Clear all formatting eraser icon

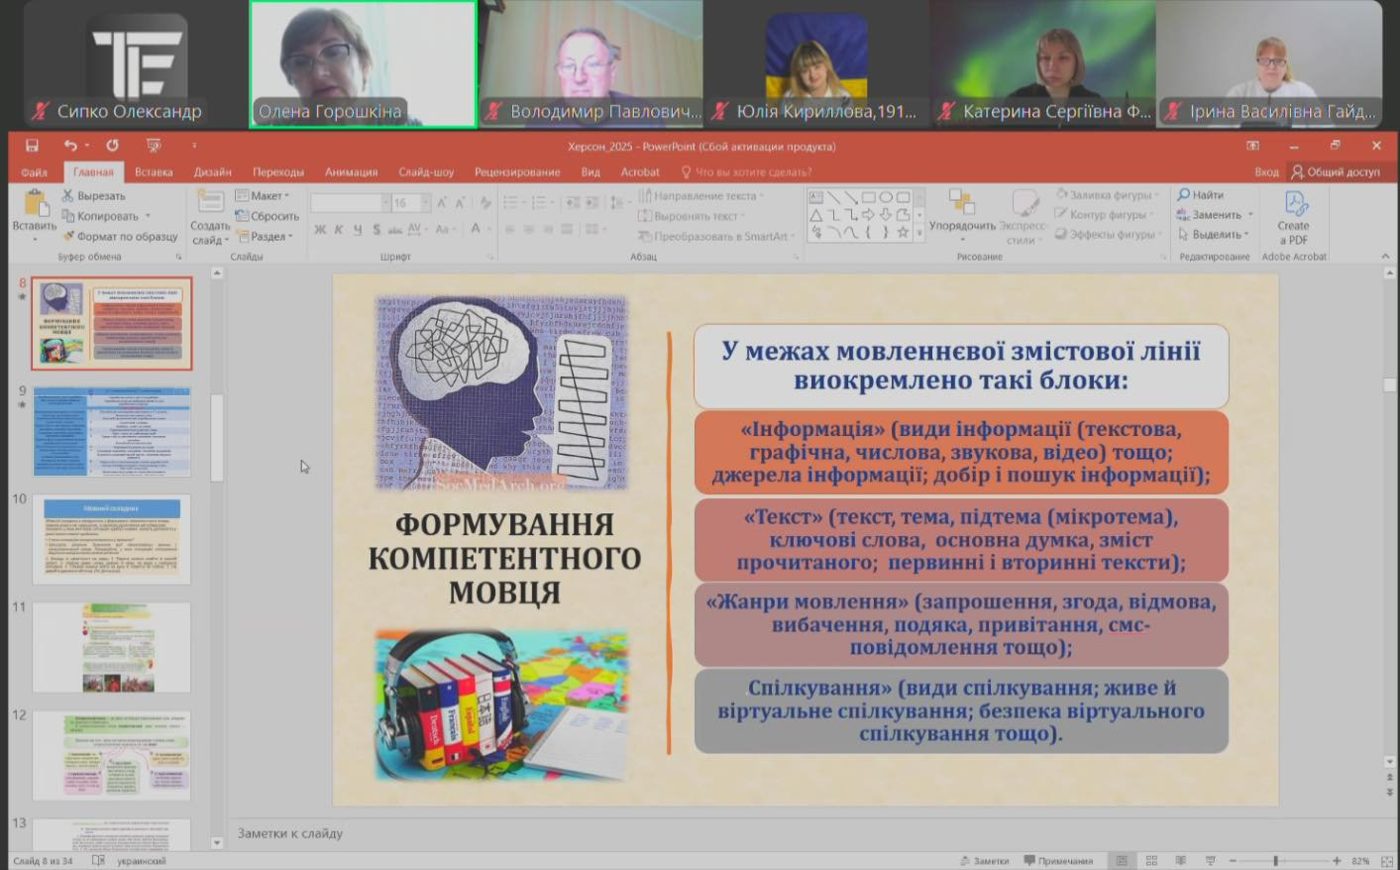[485, 203]
